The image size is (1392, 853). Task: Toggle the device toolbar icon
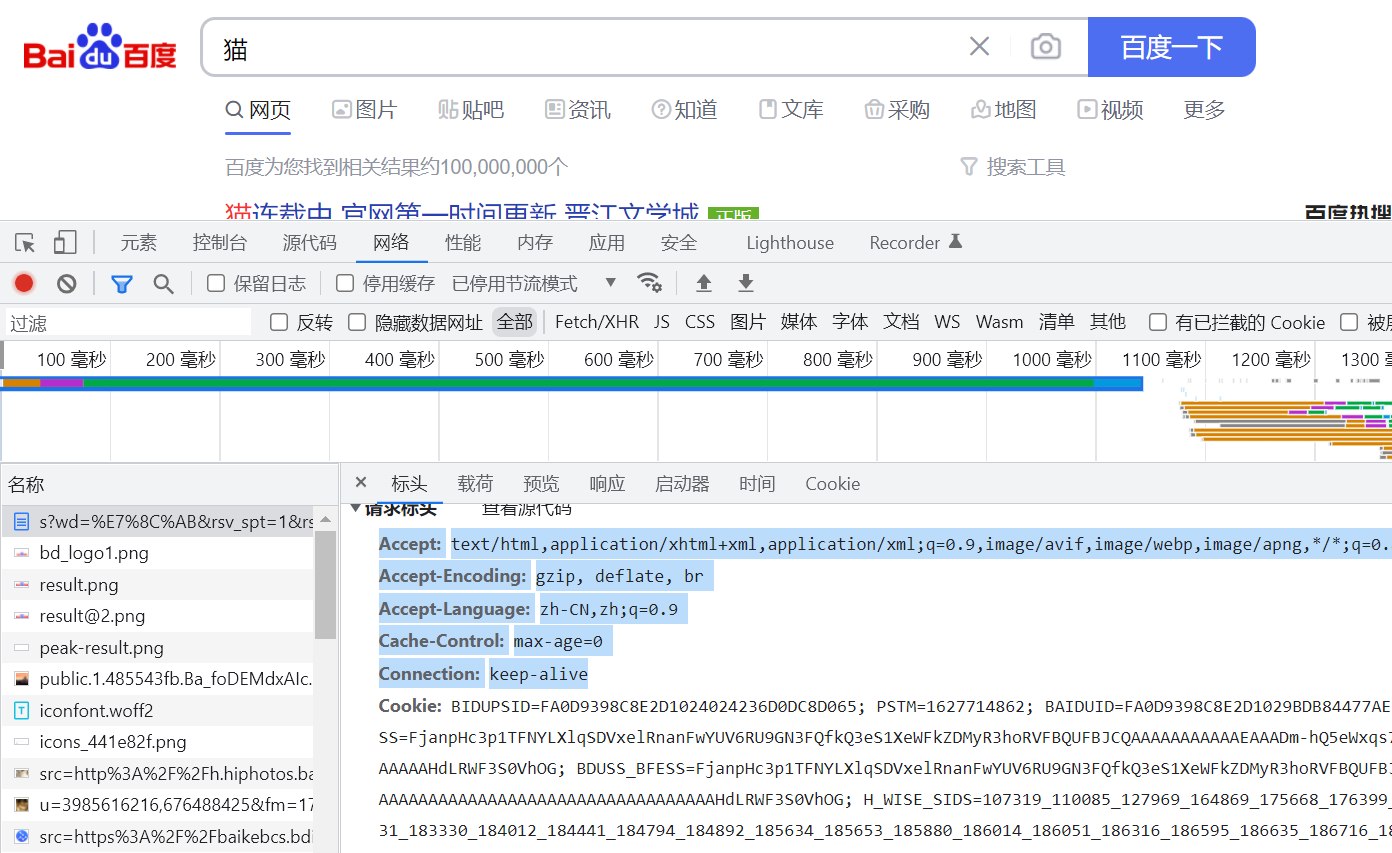65,243
